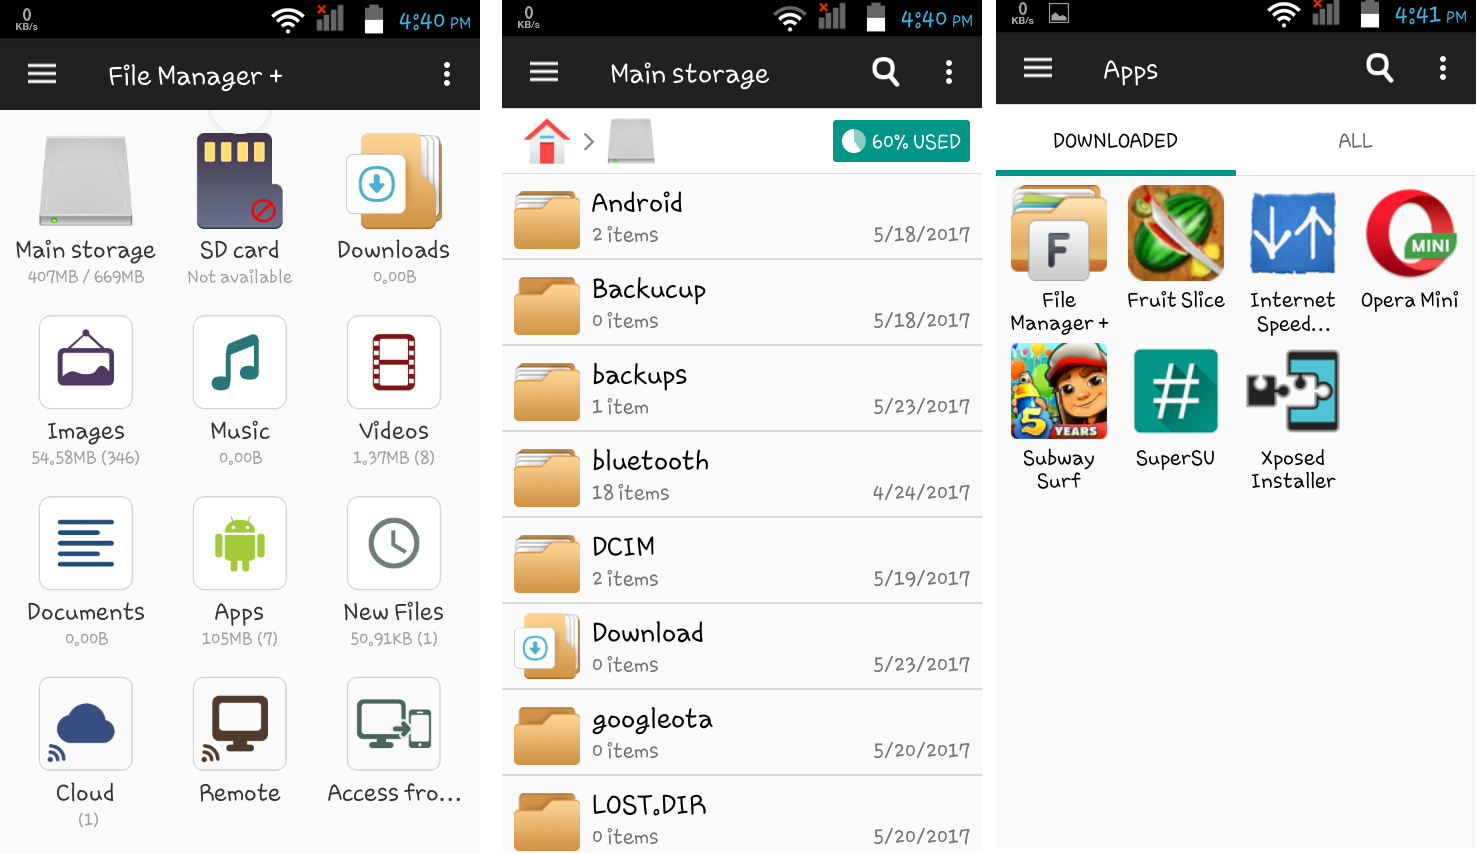Open the Remote icon

click(240, 724)
